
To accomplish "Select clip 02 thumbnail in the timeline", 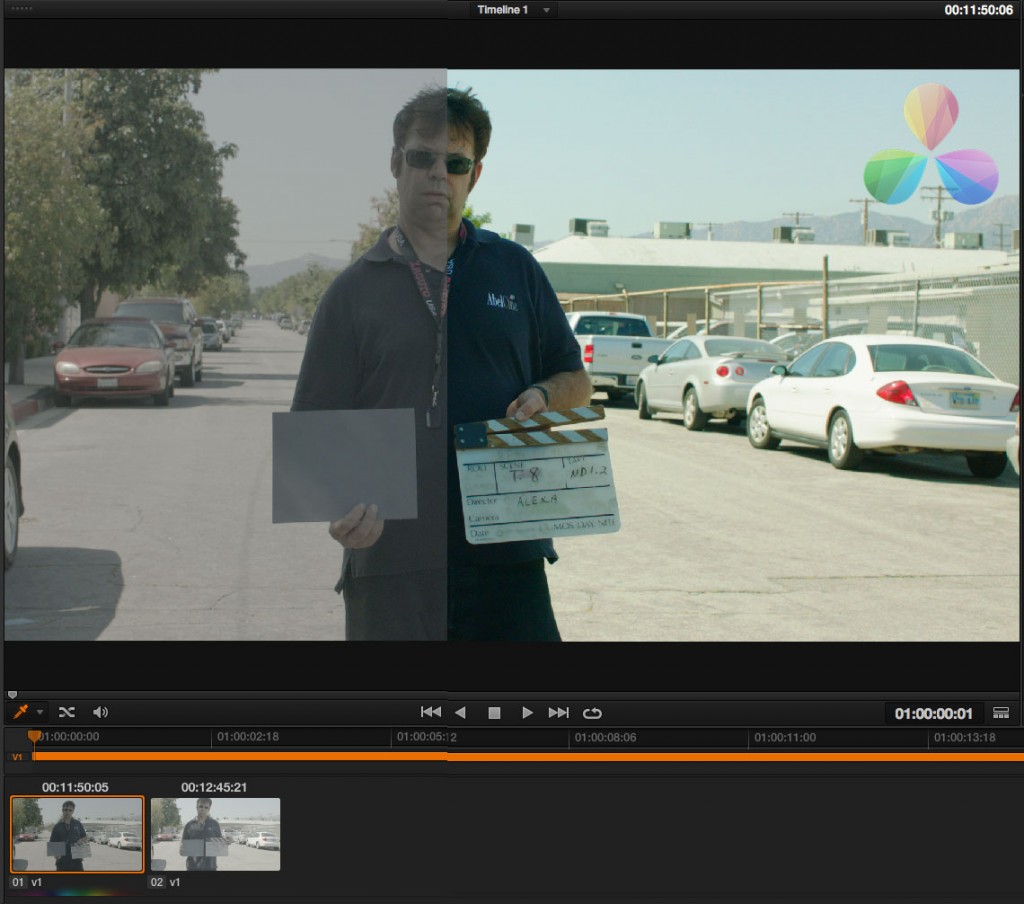I will click(x=214, y=834).
